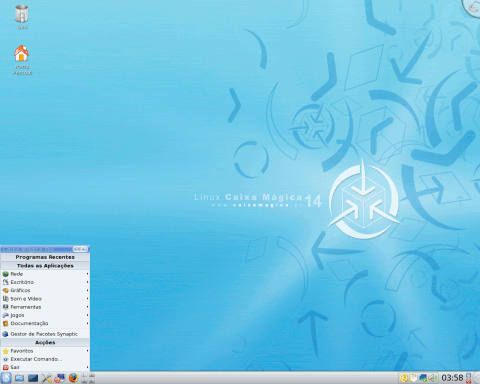Click the K menu launcher button
Image resolution: width=480 pixels, height=384 pixels.
pos(6,378)
